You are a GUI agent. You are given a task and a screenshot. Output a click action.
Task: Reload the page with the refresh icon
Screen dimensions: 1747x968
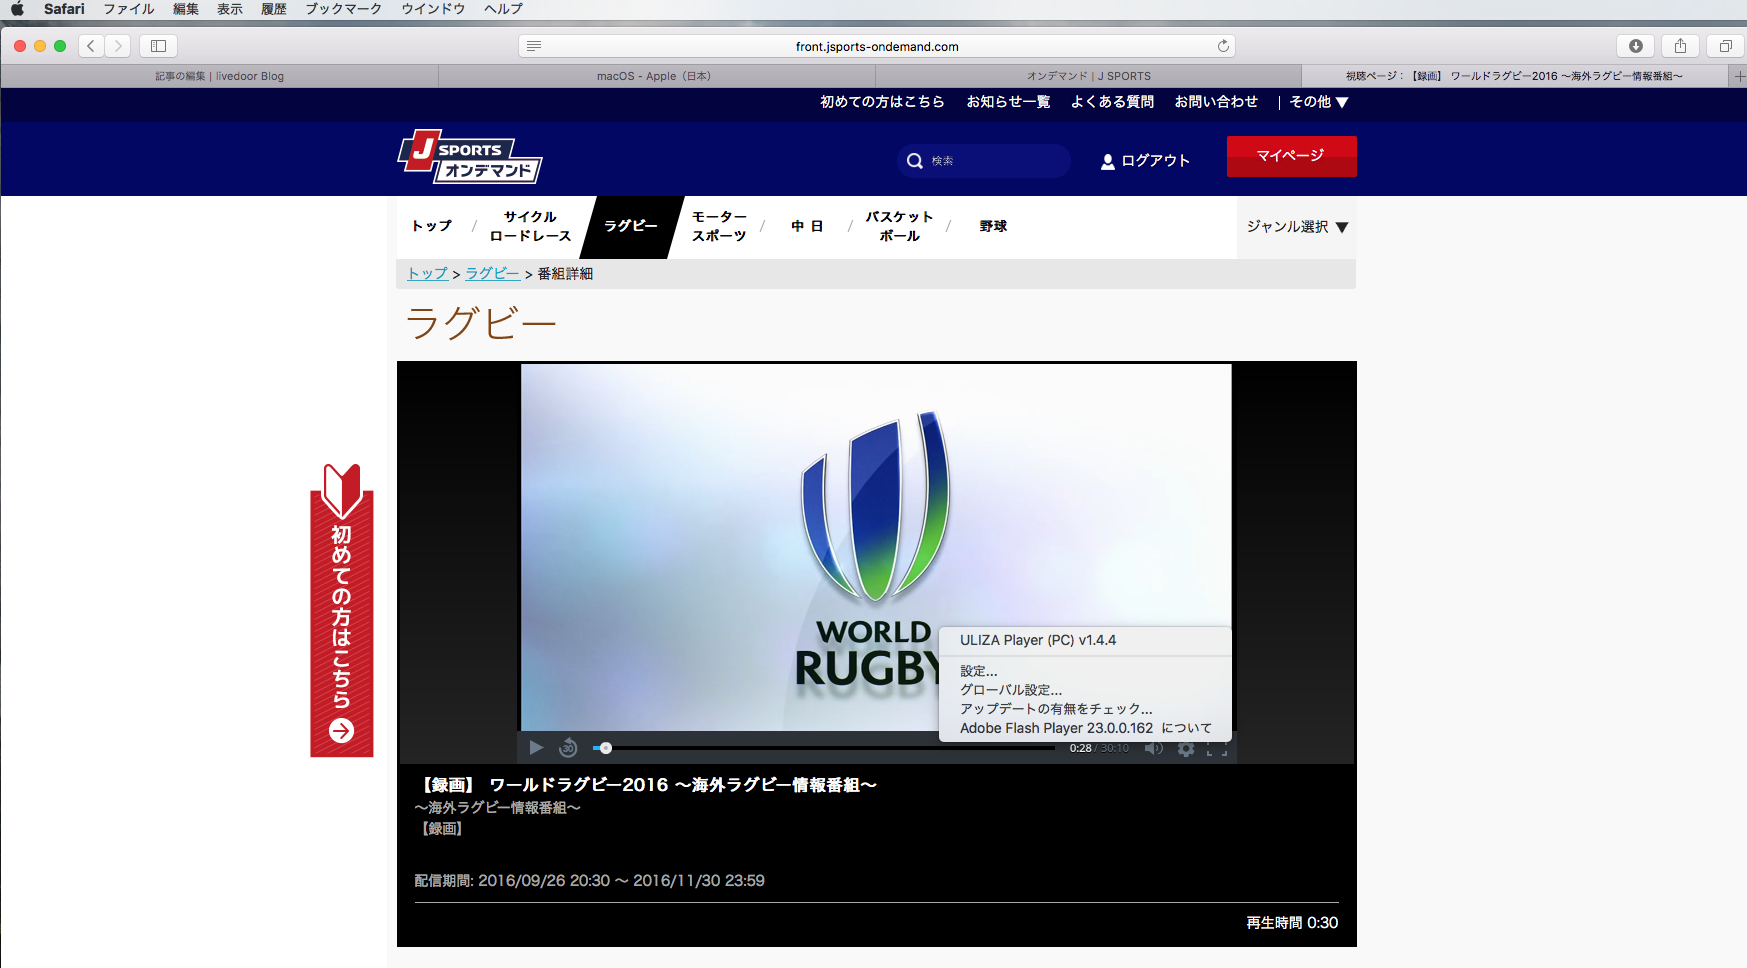click(x=1223, y=46)
